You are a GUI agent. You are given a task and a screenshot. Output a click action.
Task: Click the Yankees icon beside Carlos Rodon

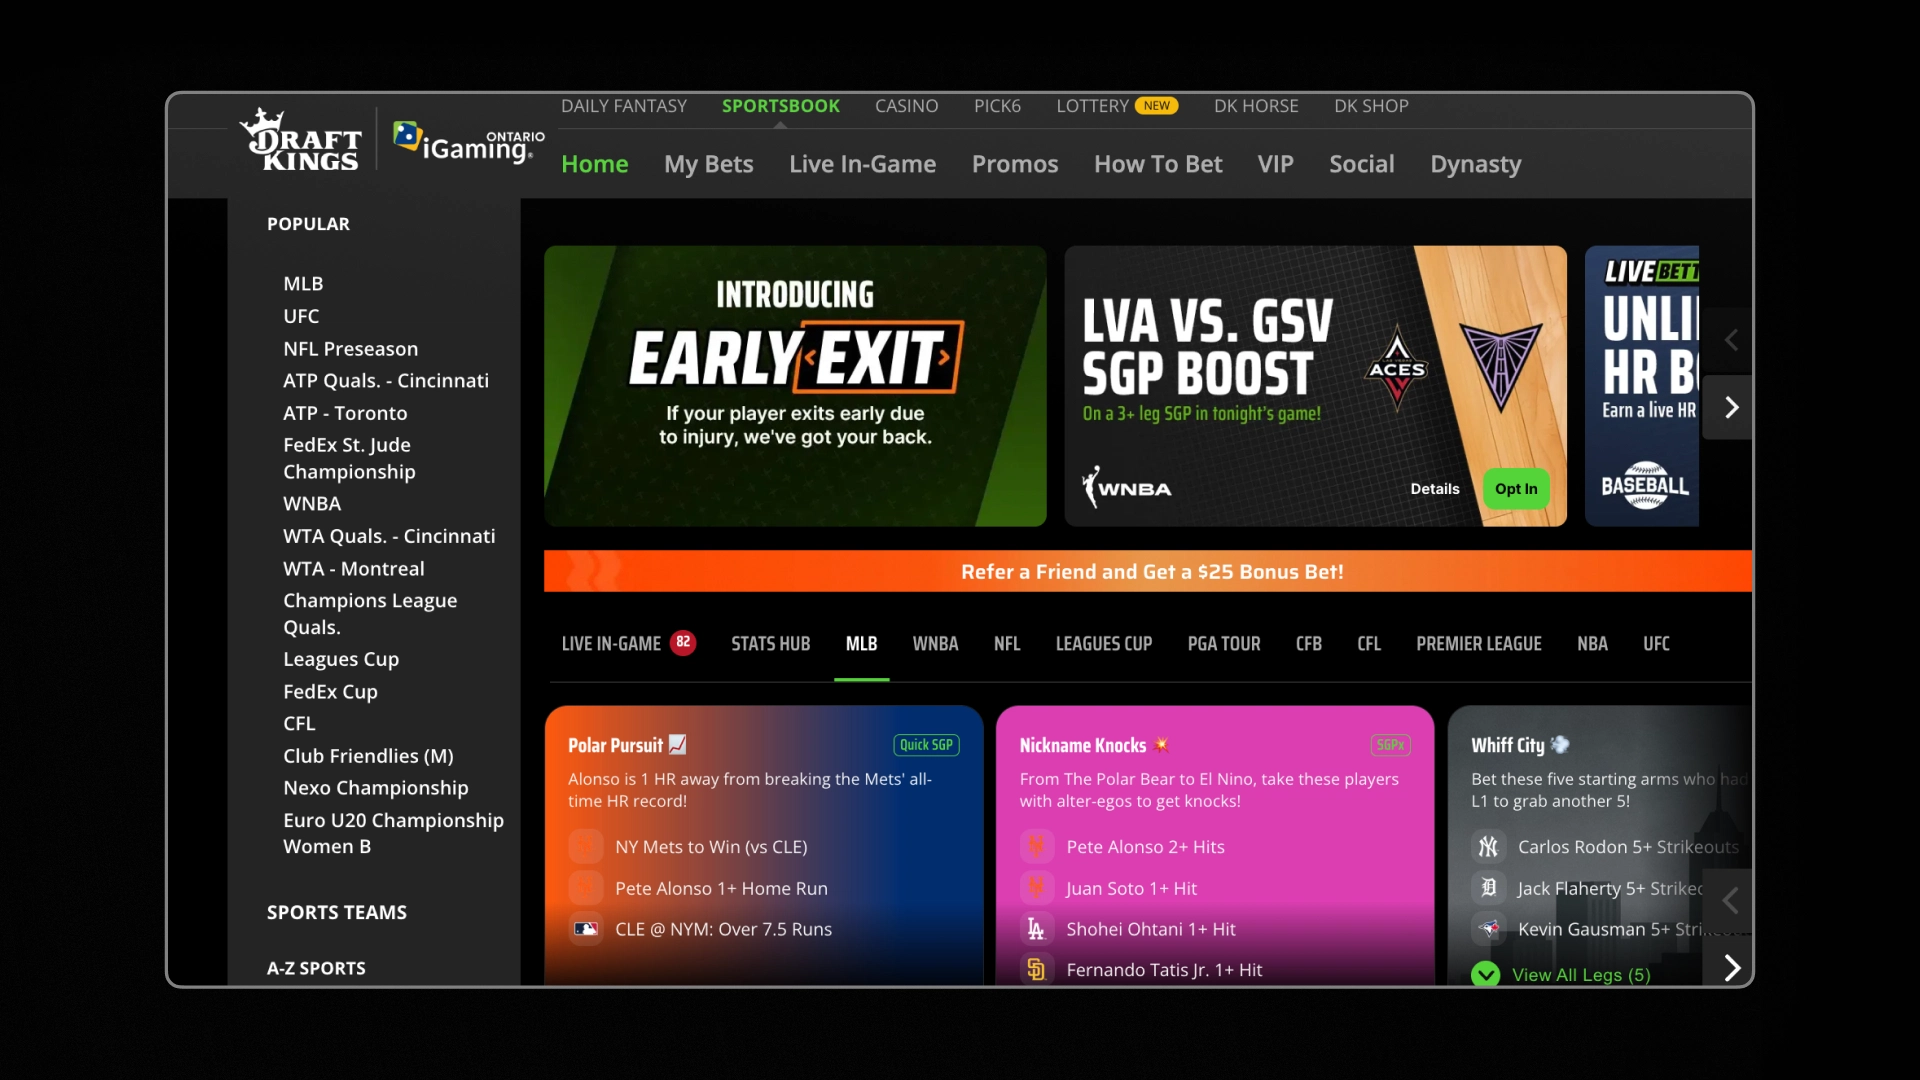pyautogui.click(x=1488, y=847)
